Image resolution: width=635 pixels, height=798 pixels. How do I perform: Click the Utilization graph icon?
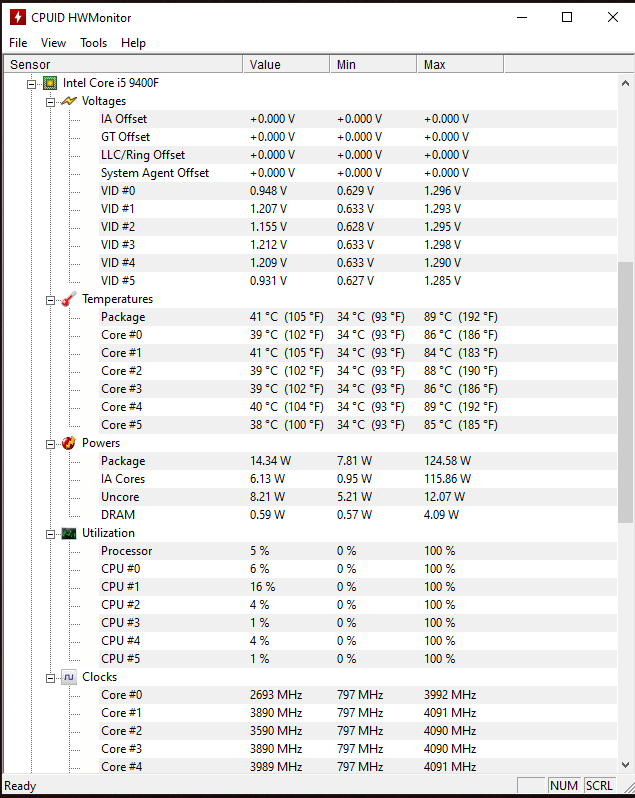coord(69,533)
